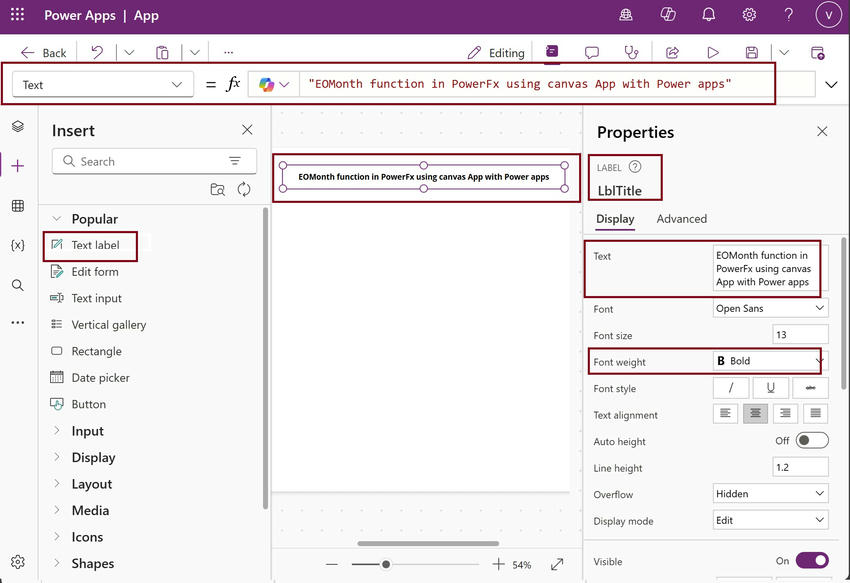Toggle the Auto height switch
Viewport: 850px width, 583px height.
tap(812, 440)
